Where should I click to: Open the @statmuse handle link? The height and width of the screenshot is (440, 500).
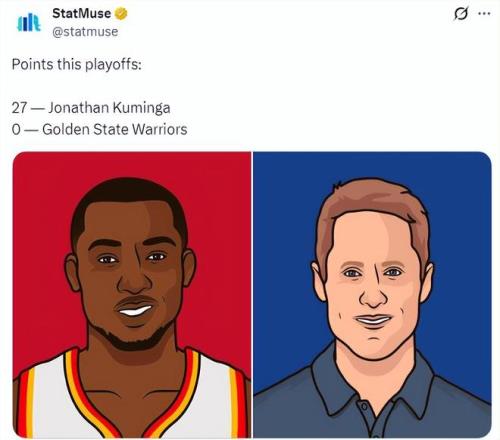[x=85, y=32]
